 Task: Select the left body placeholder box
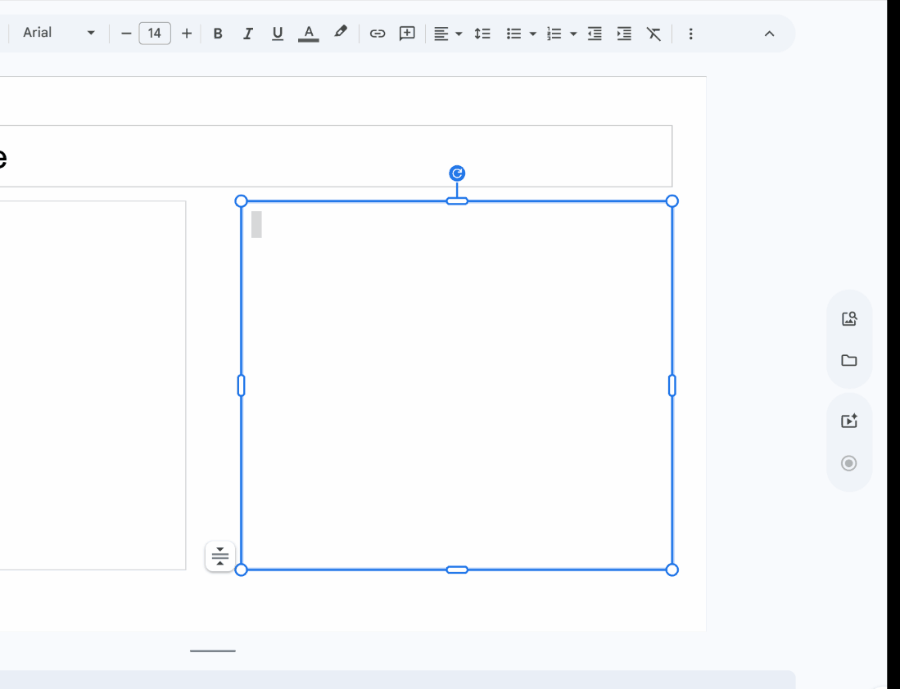click(x=93, y=385)
